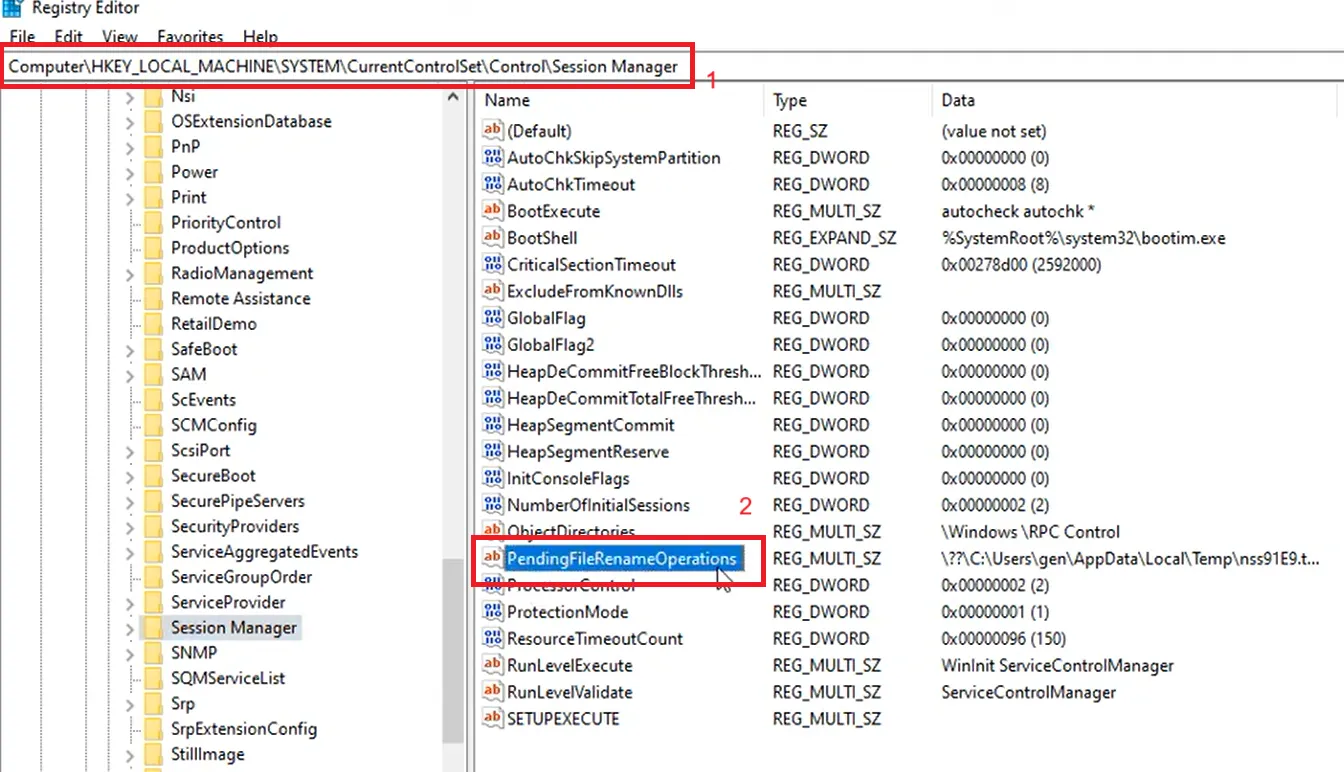Click the Registry Editor title bar icon
Screen dimensions: 1344x772
10,8
